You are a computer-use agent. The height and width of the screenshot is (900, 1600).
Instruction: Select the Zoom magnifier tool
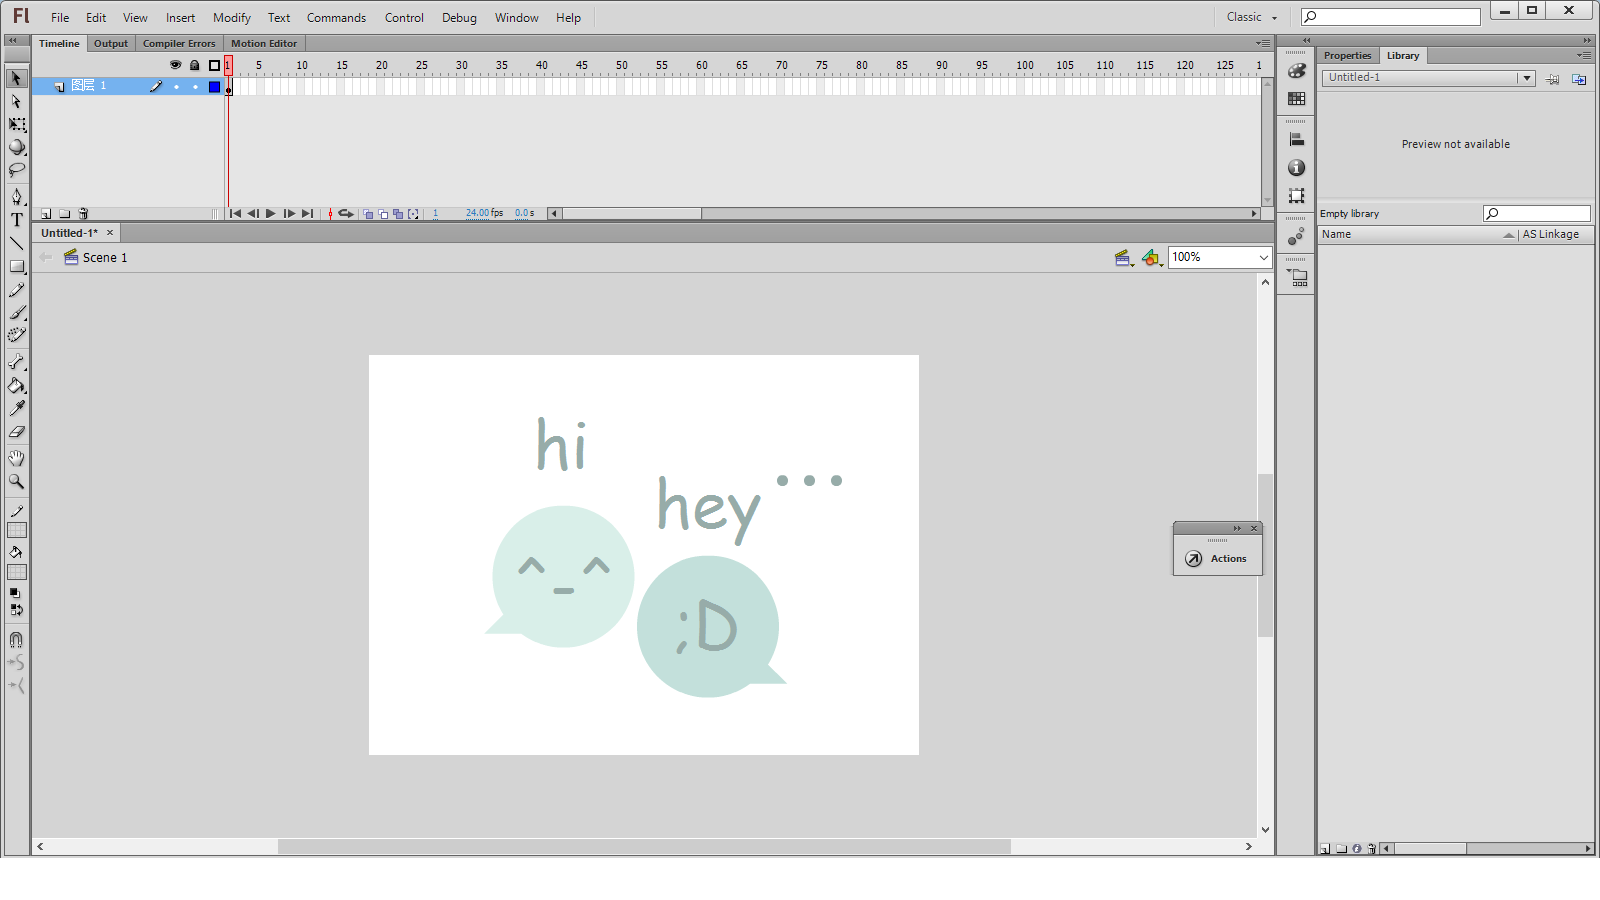point(16,481)
